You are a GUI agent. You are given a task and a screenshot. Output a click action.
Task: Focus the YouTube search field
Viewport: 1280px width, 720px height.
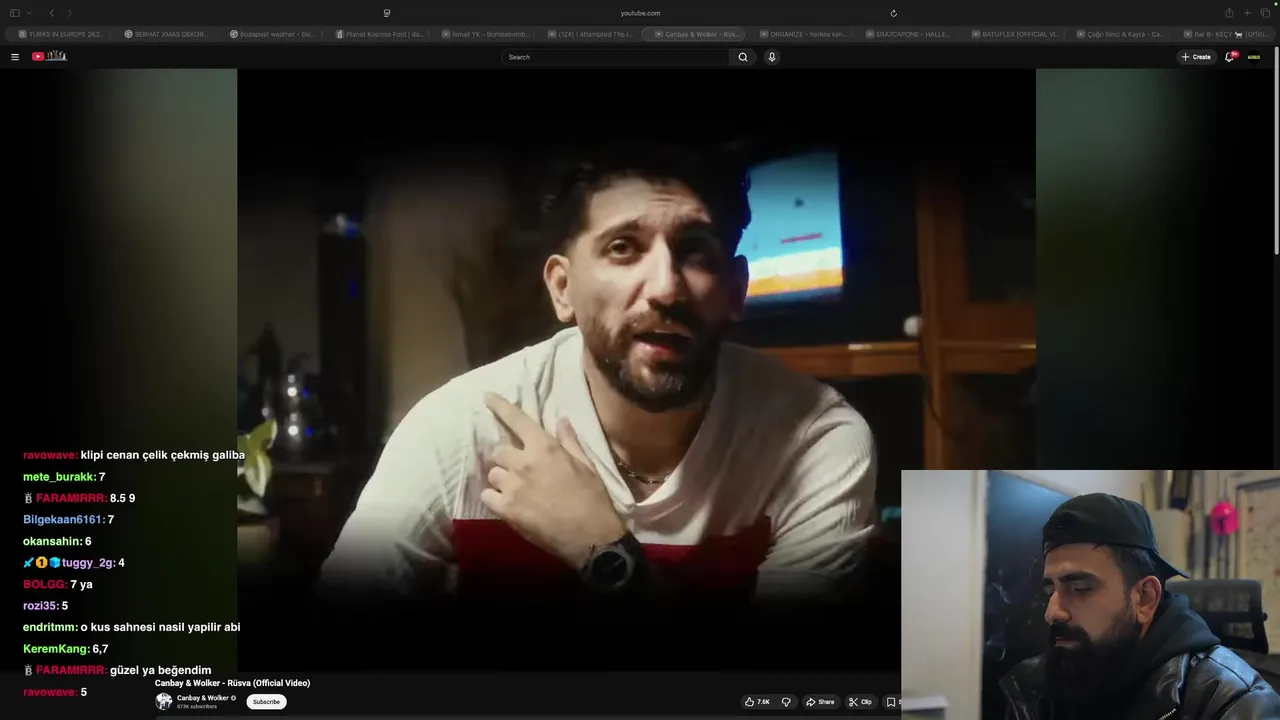616,57
